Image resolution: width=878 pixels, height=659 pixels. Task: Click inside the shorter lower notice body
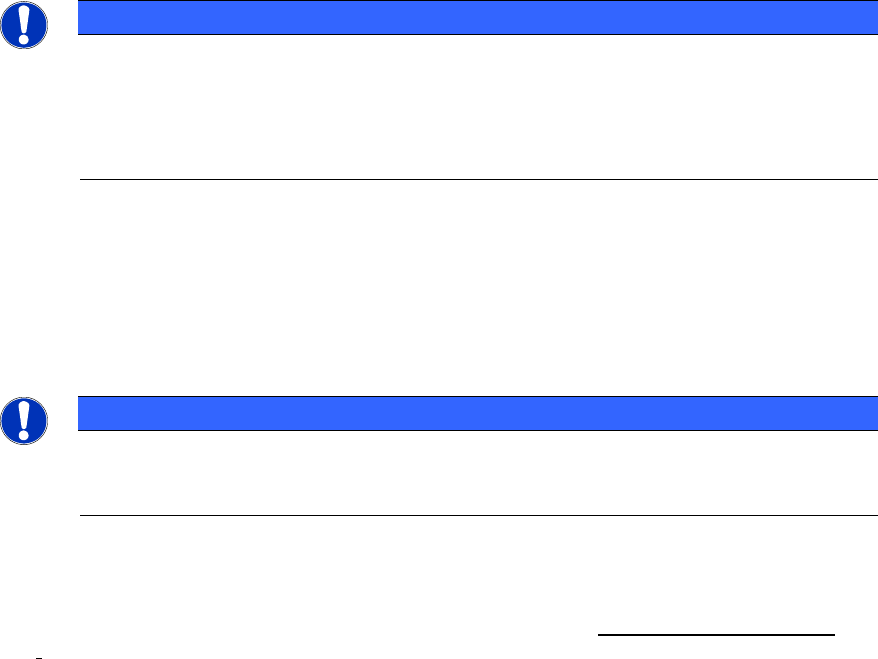471,473
